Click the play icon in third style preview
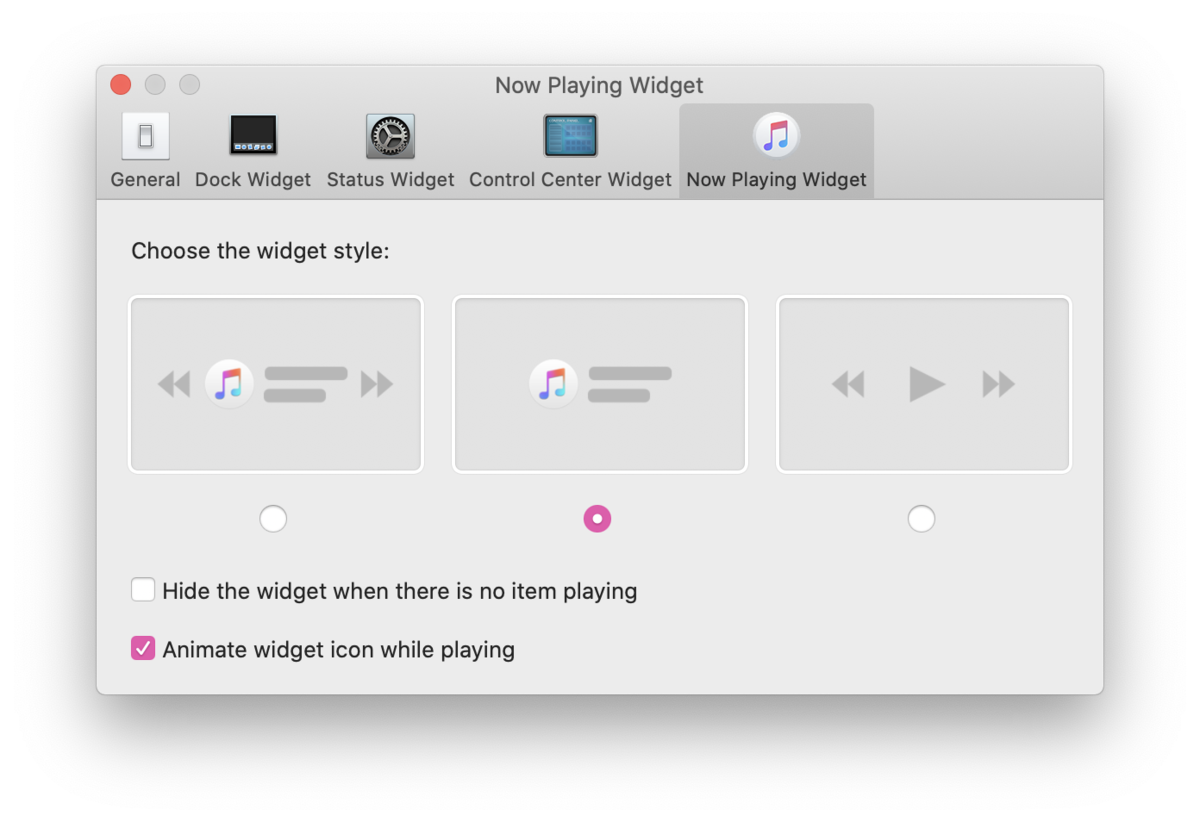1200x822 pixels. click(927, 384)
